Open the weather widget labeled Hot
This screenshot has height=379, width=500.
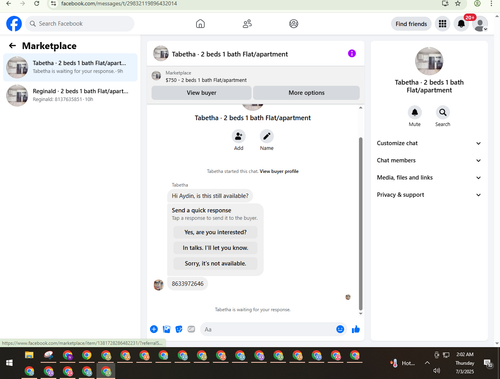[x=403, y=363]
